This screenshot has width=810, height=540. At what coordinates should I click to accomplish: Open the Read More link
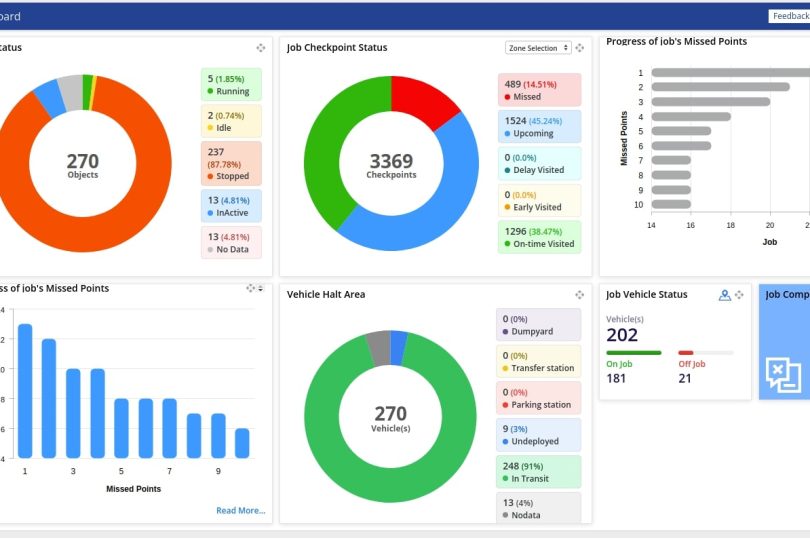point(241,510)
